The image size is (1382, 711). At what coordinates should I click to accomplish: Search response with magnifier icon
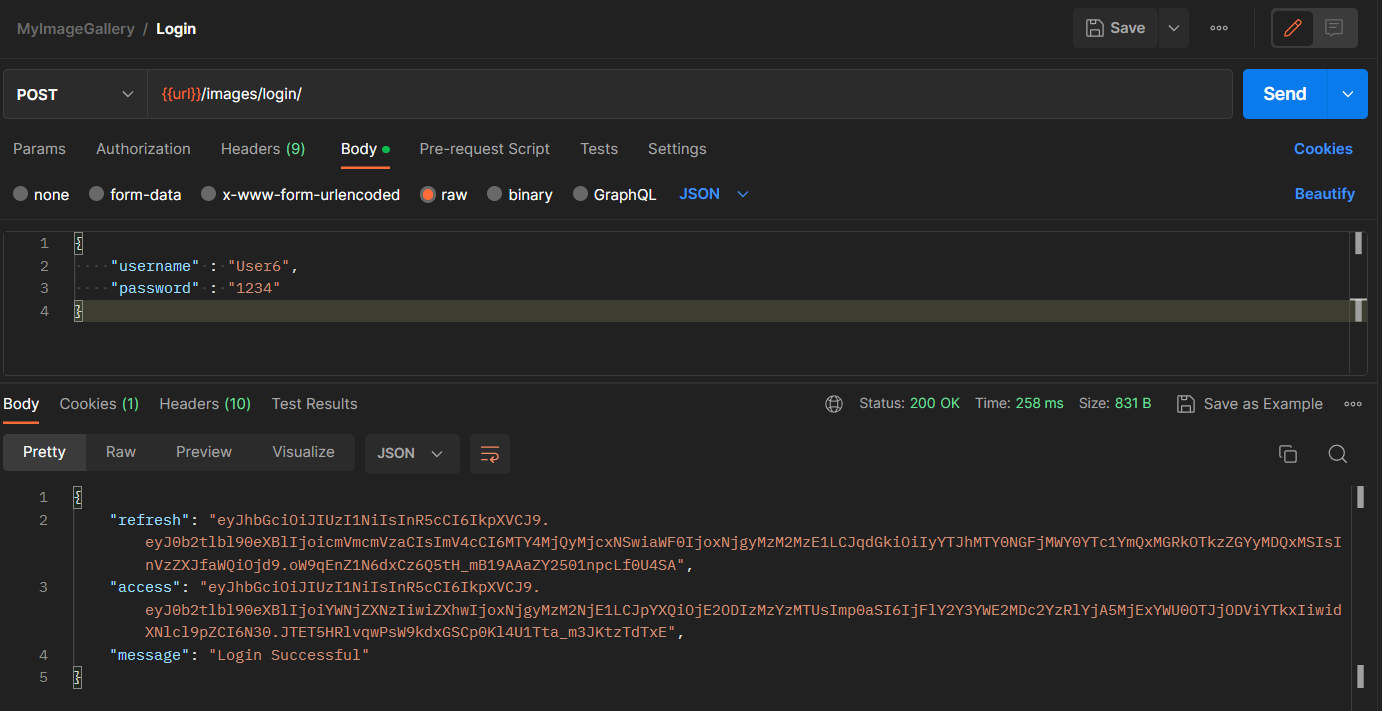(1337, 454)
